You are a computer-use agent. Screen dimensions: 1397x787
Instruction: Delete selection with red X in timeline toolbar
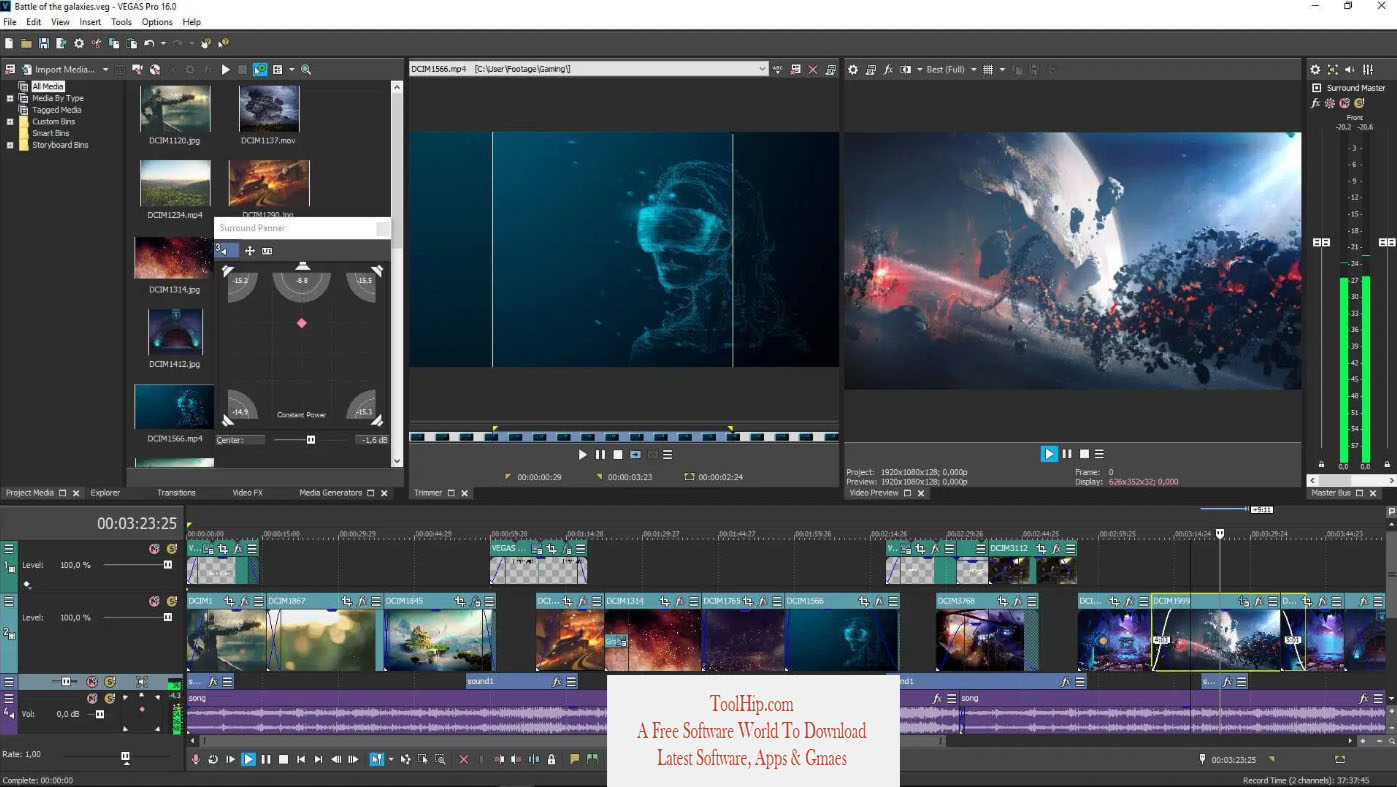(x=464, y=760)
